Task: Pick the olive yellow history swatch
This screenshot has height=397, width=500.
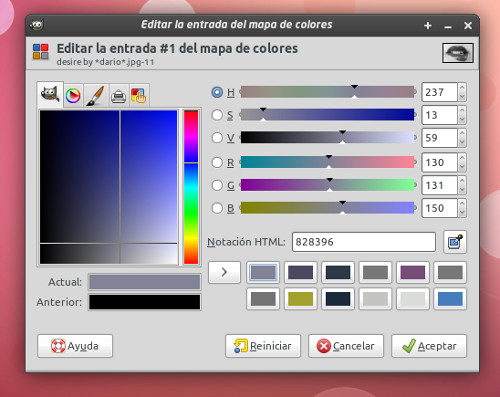Action: point(300,299)
